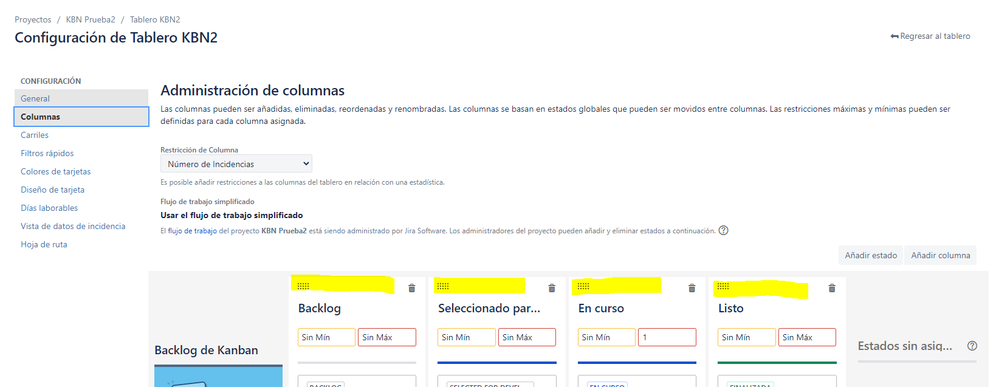Go to KBN Prueba2 breadcrumb
999x387 pixels.
(x=90, y=20)
